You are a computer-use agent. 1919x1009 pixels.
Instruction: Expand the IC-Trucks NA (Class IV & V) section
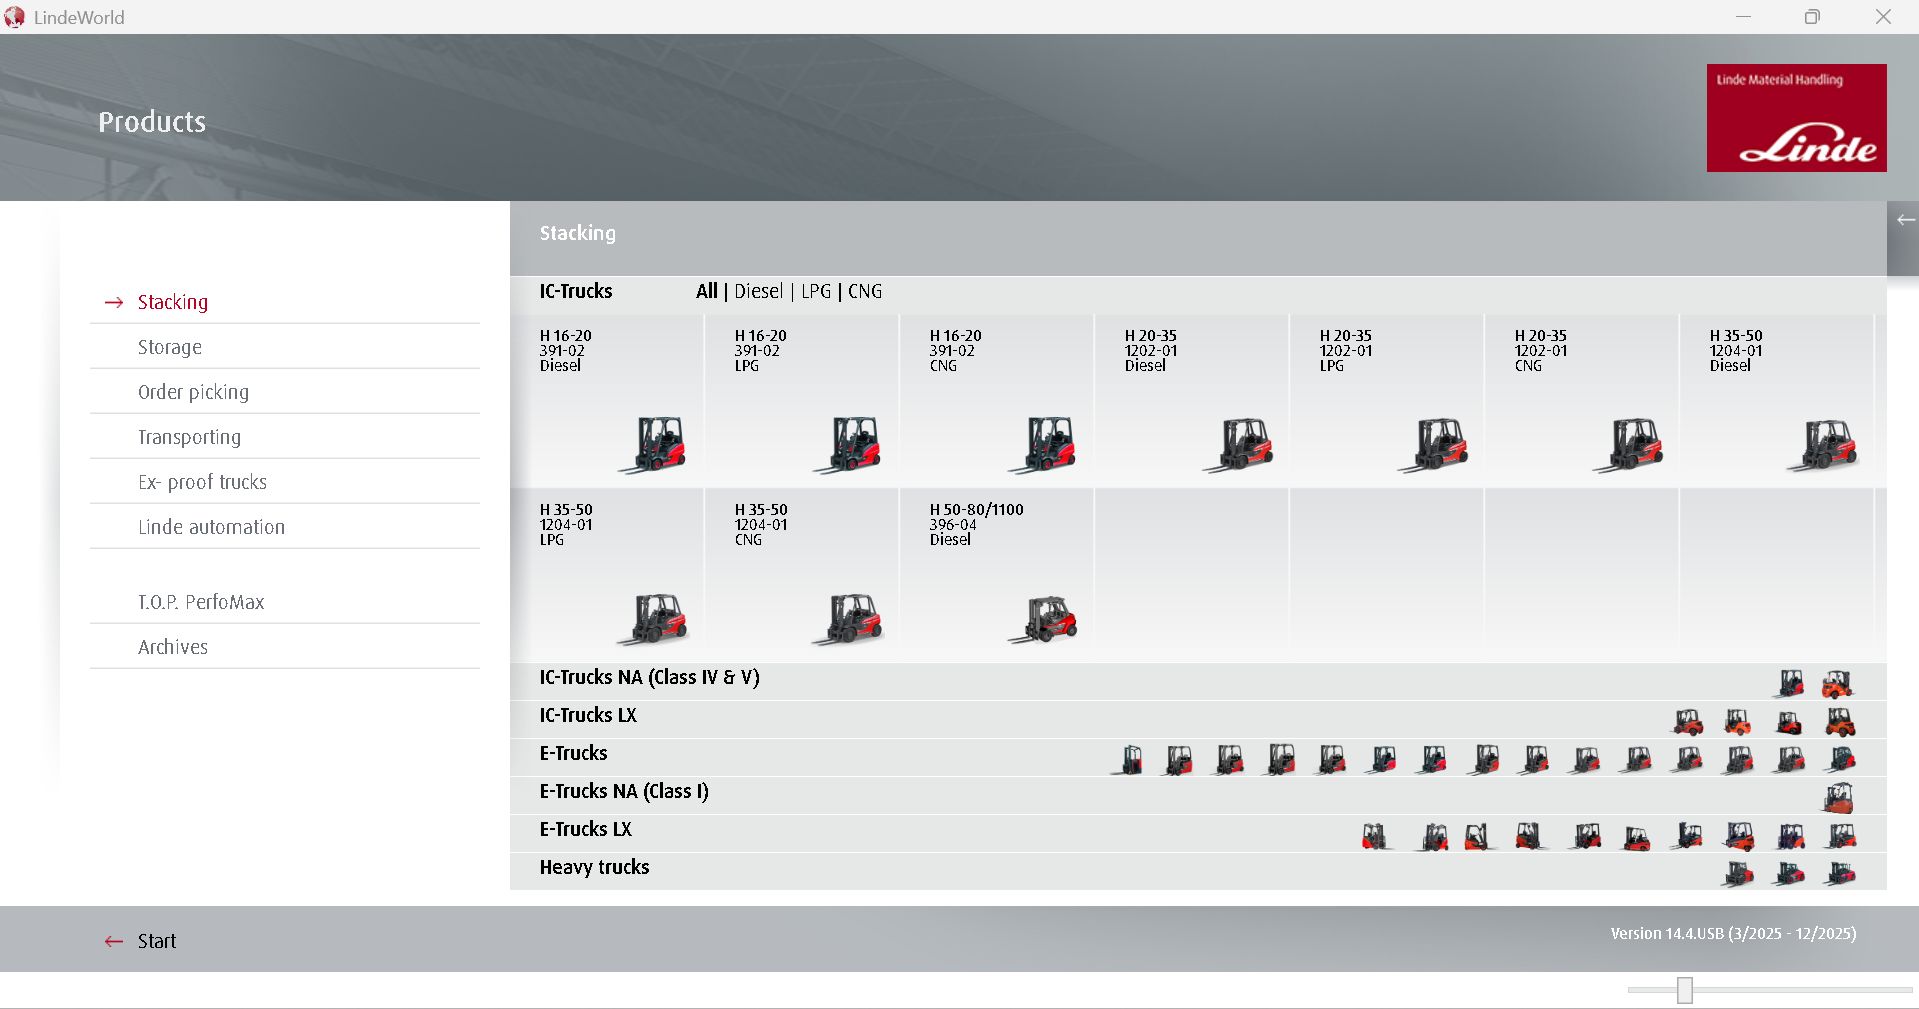[1198, 681]
